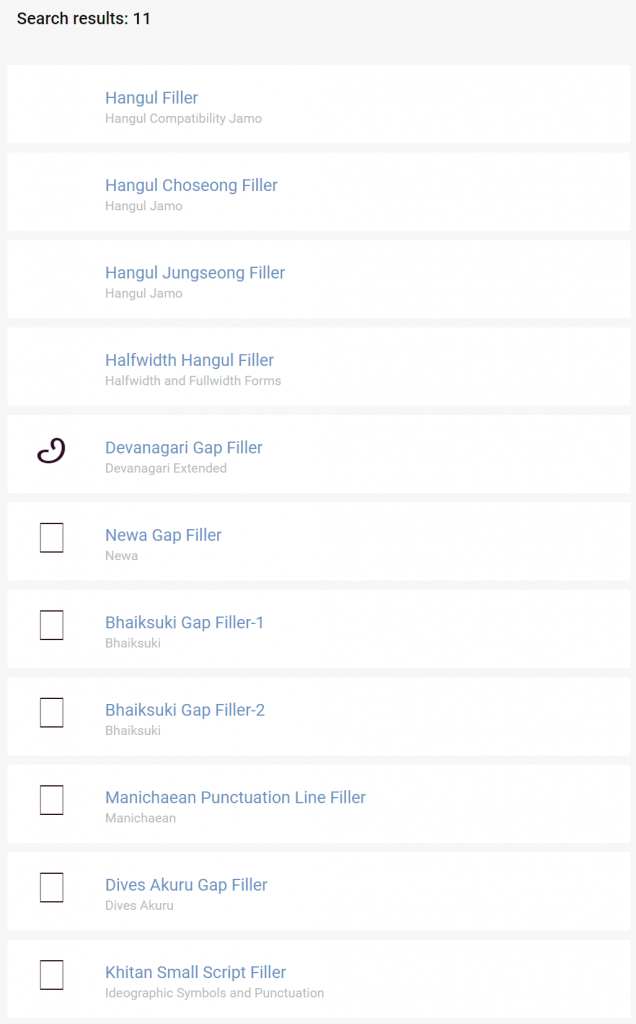Screen dimensions: 636x1024
Task: Open the Bhaiksuki Gap Filler-1 link
Action: [184, 623]
